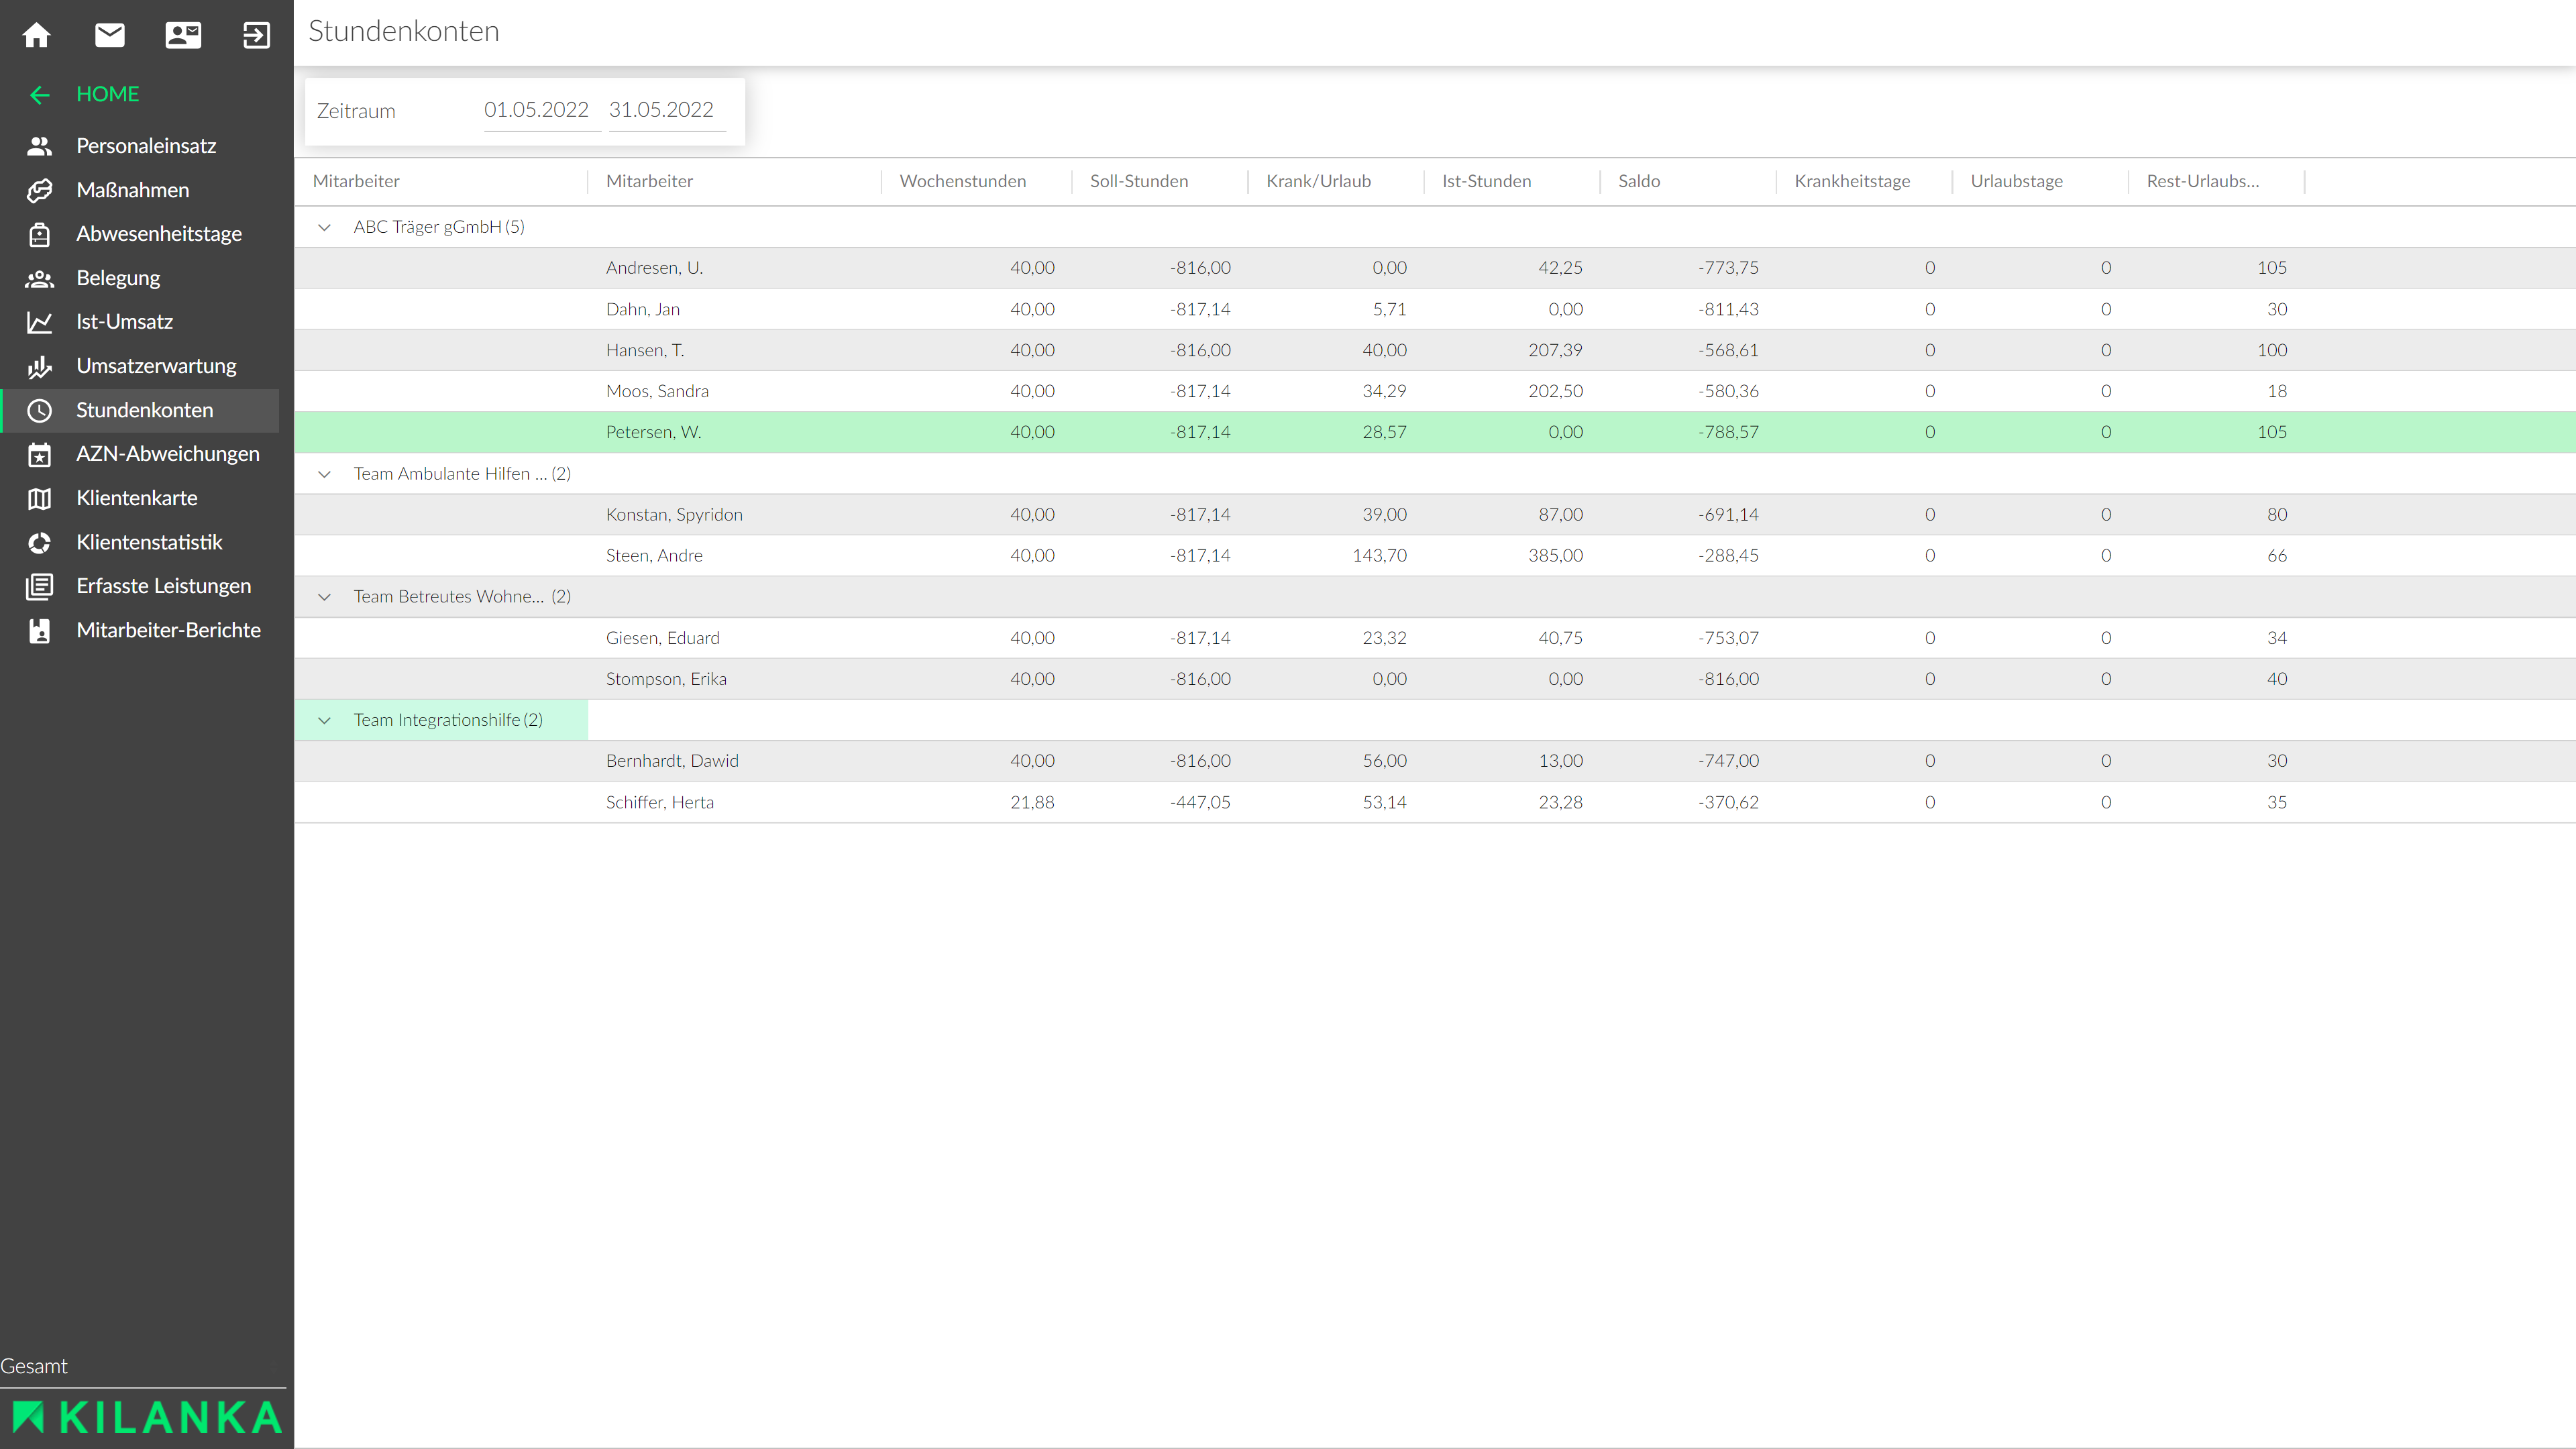
Task: Click the home icon in top bar
Action: 37,35
